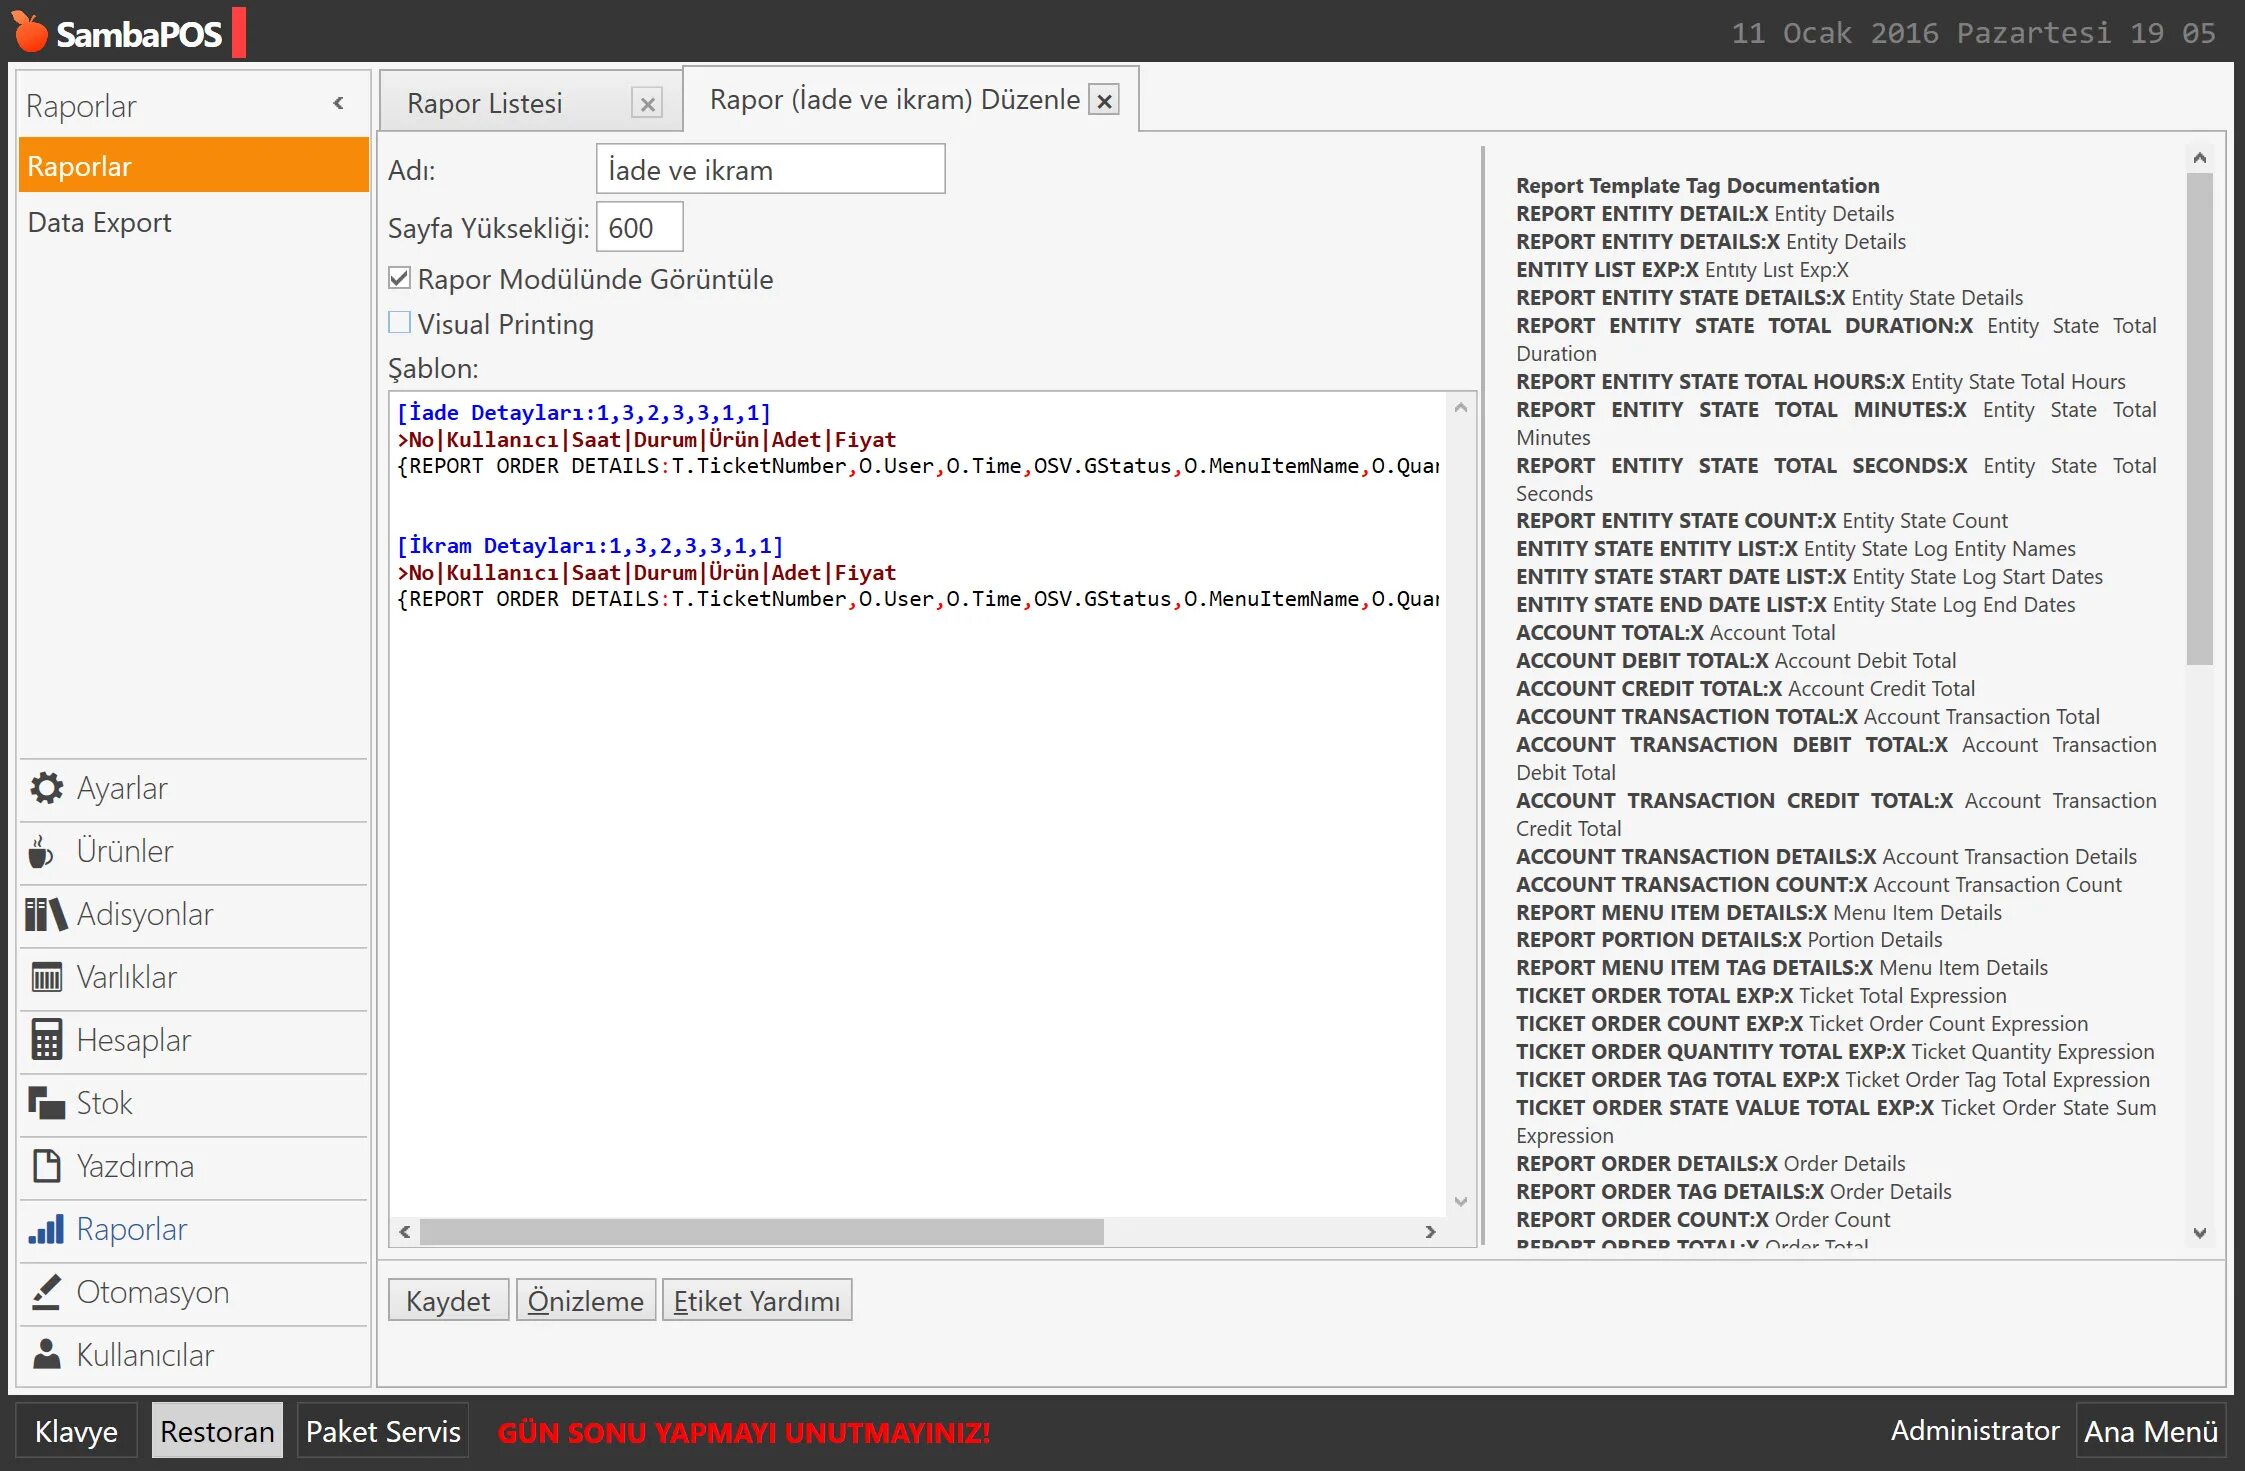
Task: Open Raporlar bar chart icon
Action: tap(46, 1229)
